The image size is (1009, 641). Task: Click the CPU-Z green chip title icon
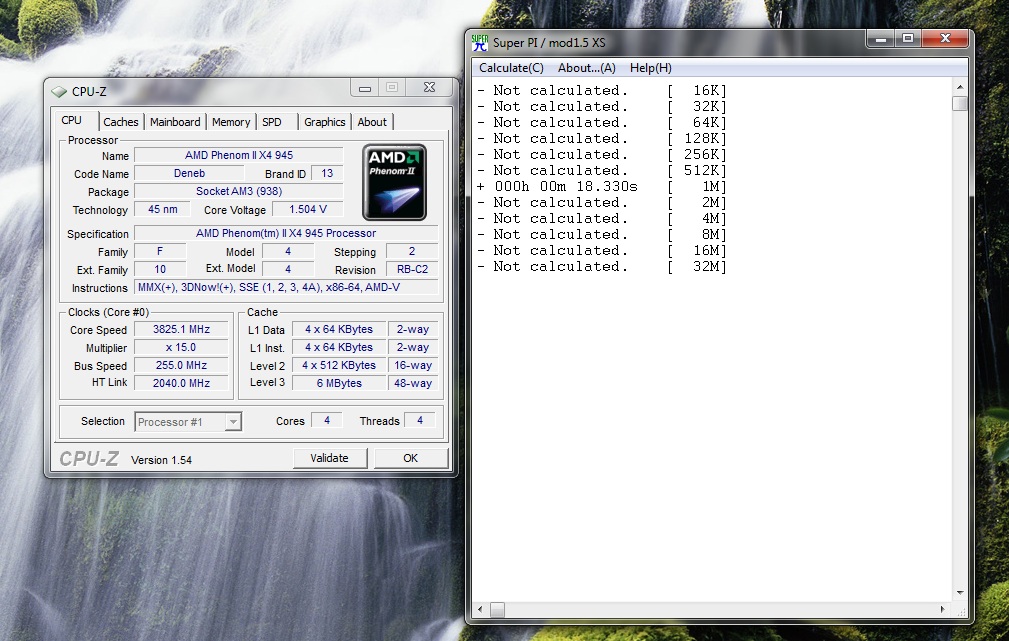[59, 91]
